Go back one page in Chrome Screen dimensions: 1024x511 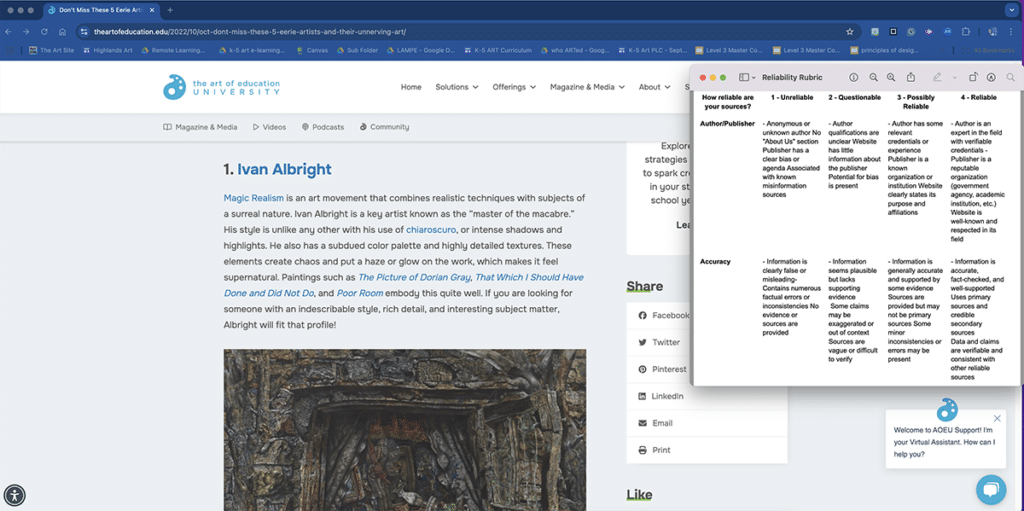tap(8, 31)
